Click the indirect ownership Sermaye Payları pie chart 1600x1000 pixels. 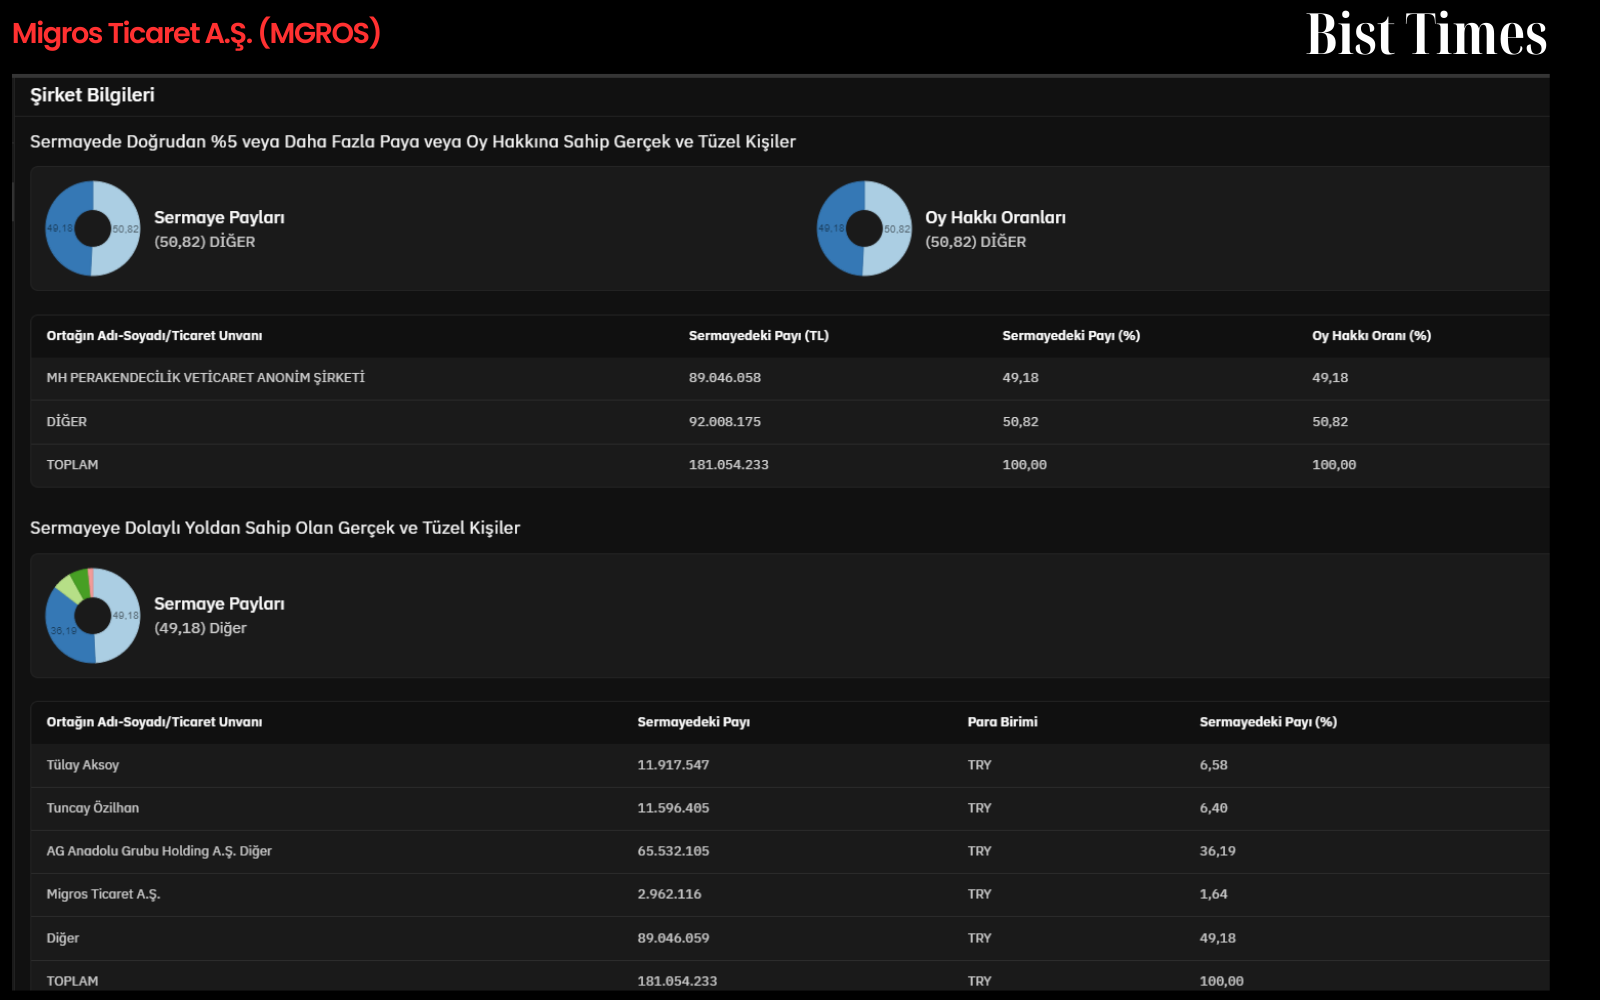coord(93,615)
